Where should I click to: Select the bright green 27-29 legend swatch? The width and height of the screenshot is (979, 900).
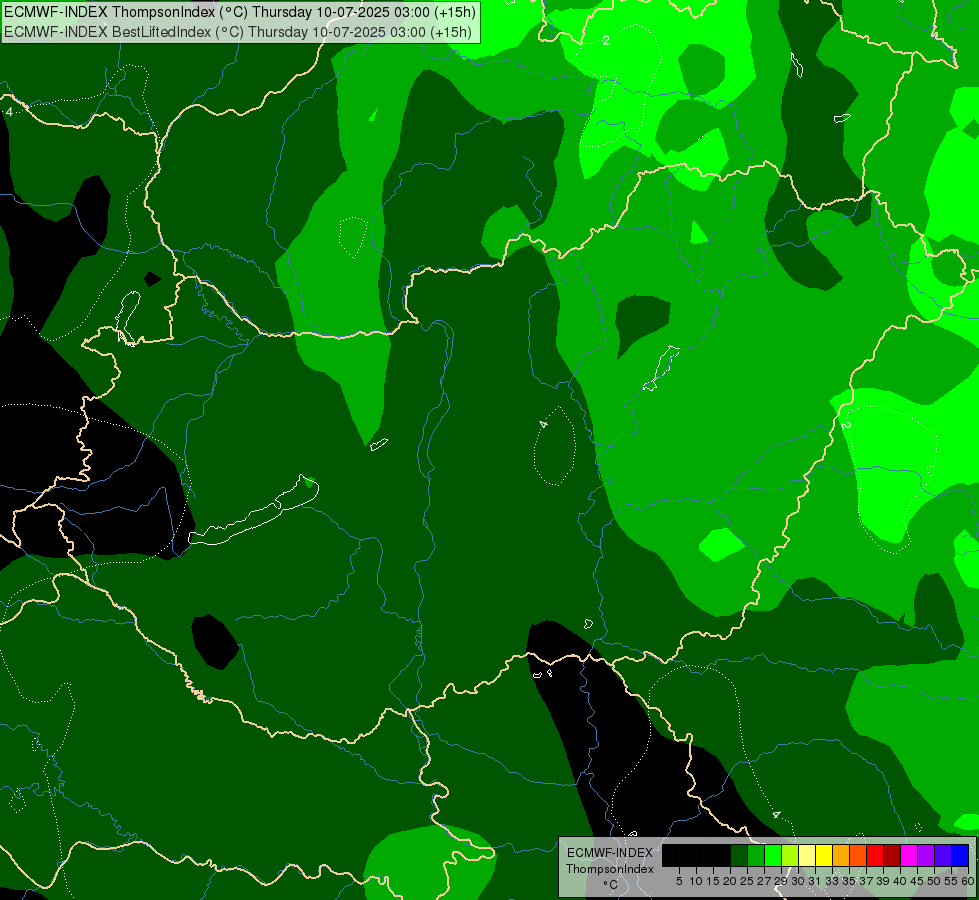click(773, 855)
